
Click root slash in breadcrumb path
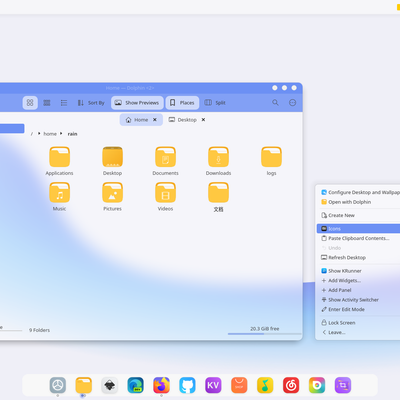pyautogui.click(x=32, y=134)
